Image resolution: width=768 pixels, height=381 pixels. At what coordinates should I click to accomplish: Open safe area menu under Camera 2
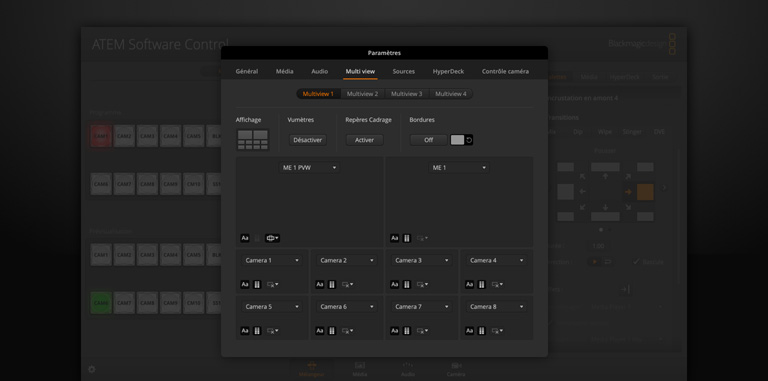click(x=347, y=284)
